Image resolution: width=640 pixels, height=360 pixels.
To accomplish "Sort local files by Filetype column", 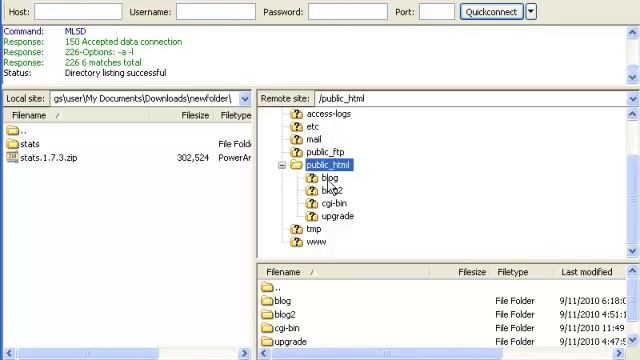I will point(233,116).
